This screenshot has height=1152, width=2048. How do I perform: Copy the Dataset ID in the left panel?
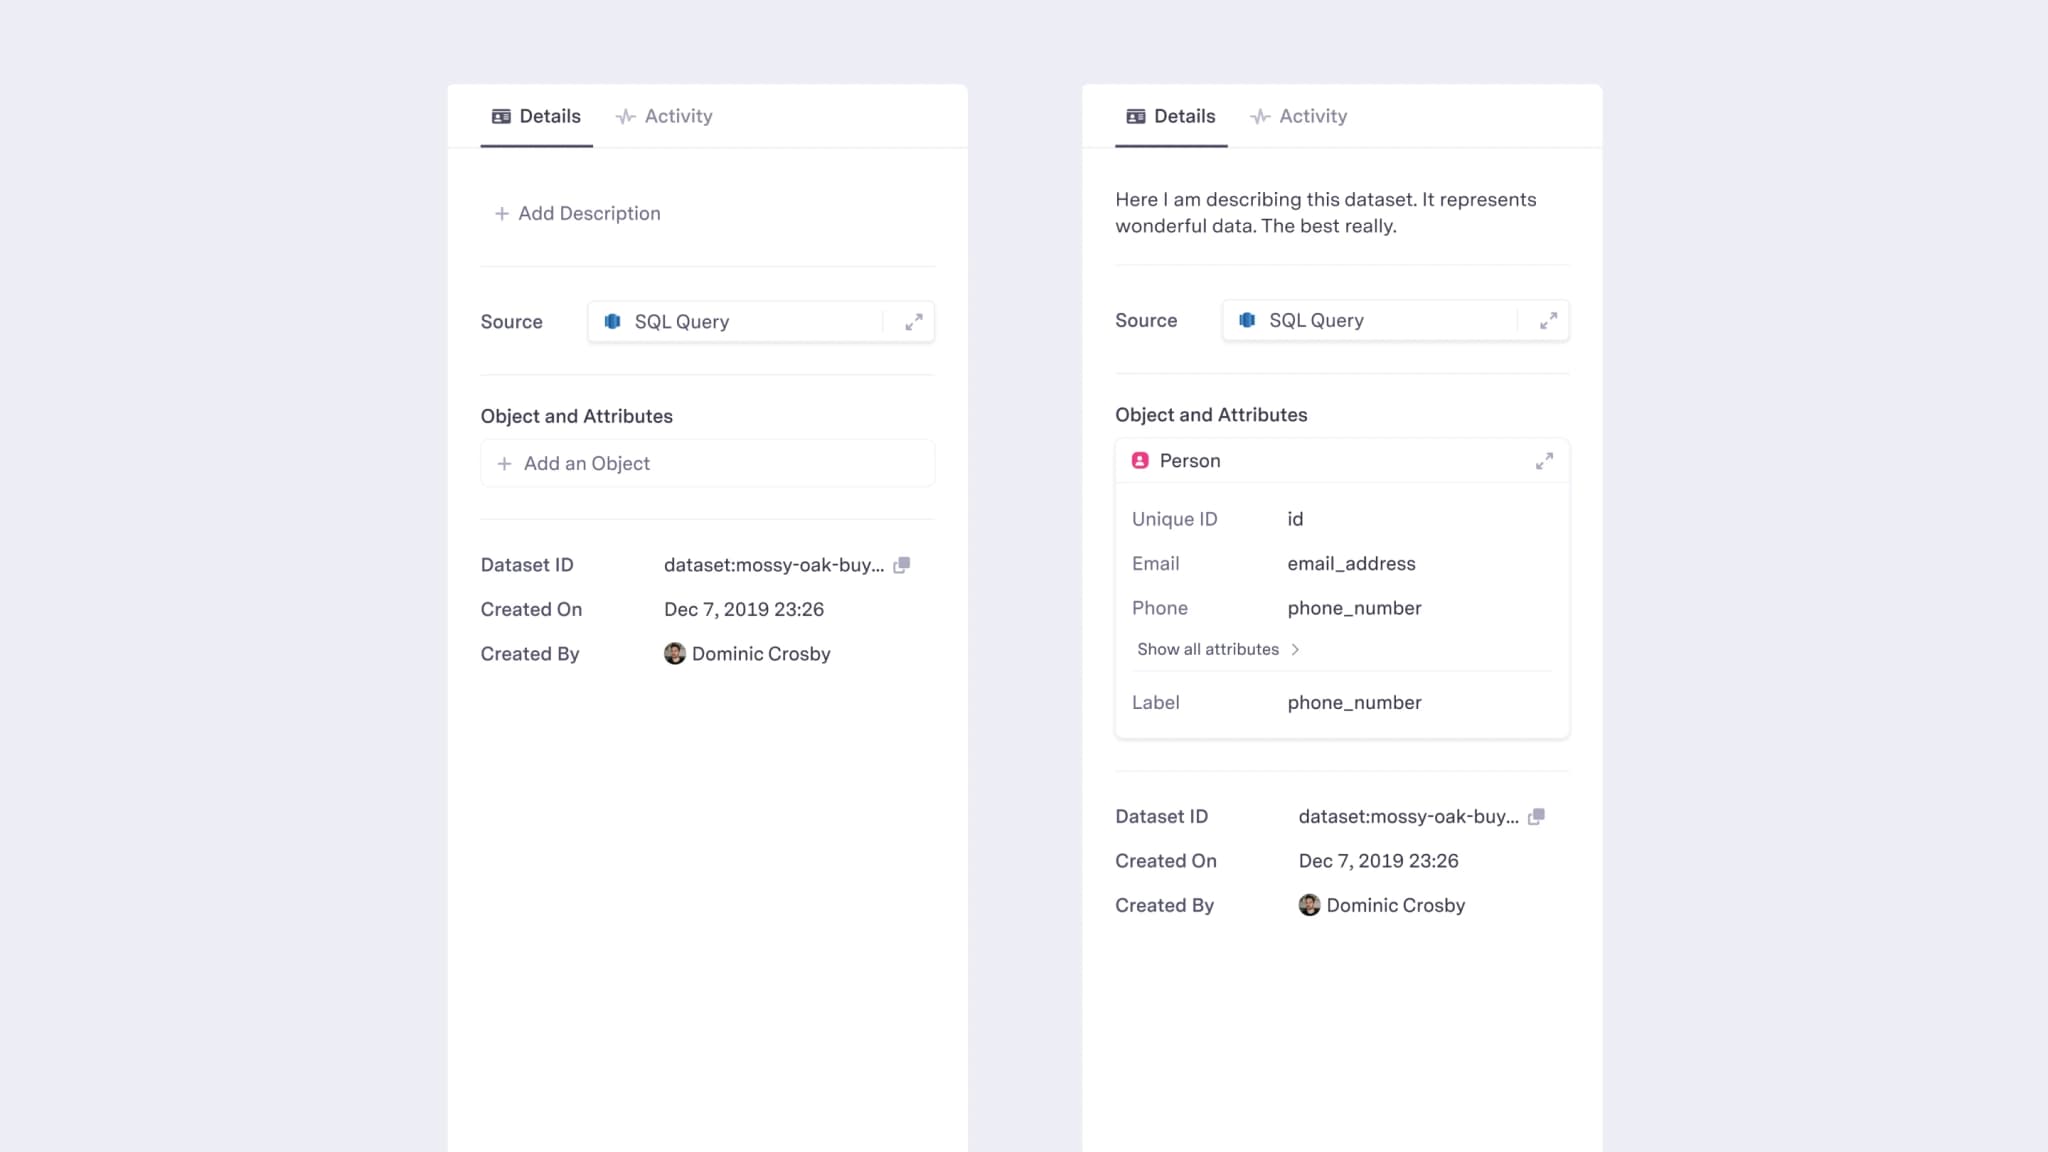coord(901,565)
